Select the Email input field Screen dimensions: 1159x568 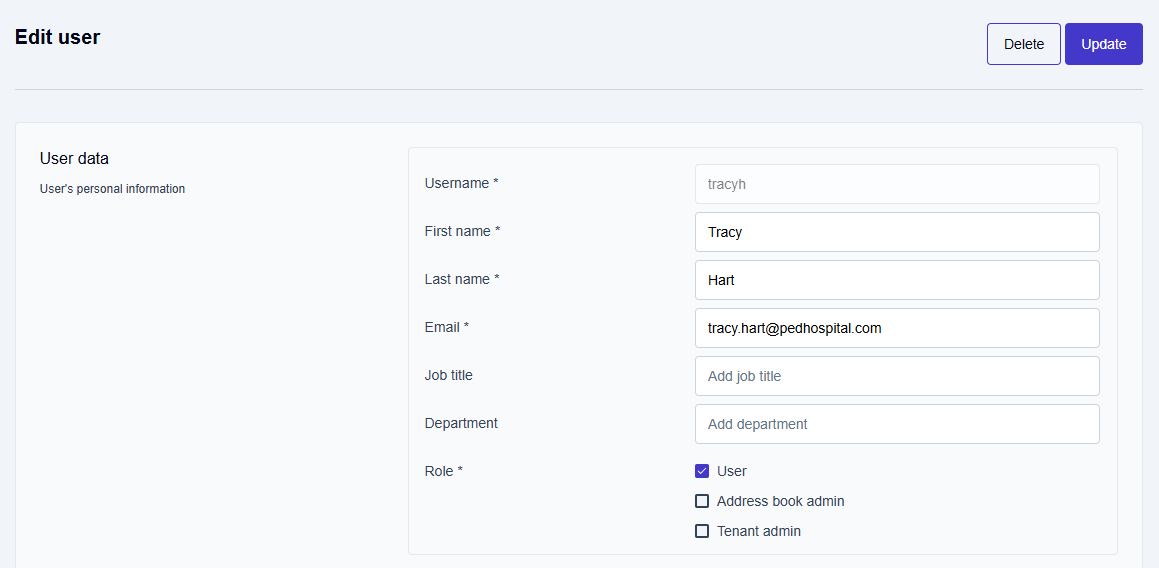pyautogui.click(x=896, y=328)
